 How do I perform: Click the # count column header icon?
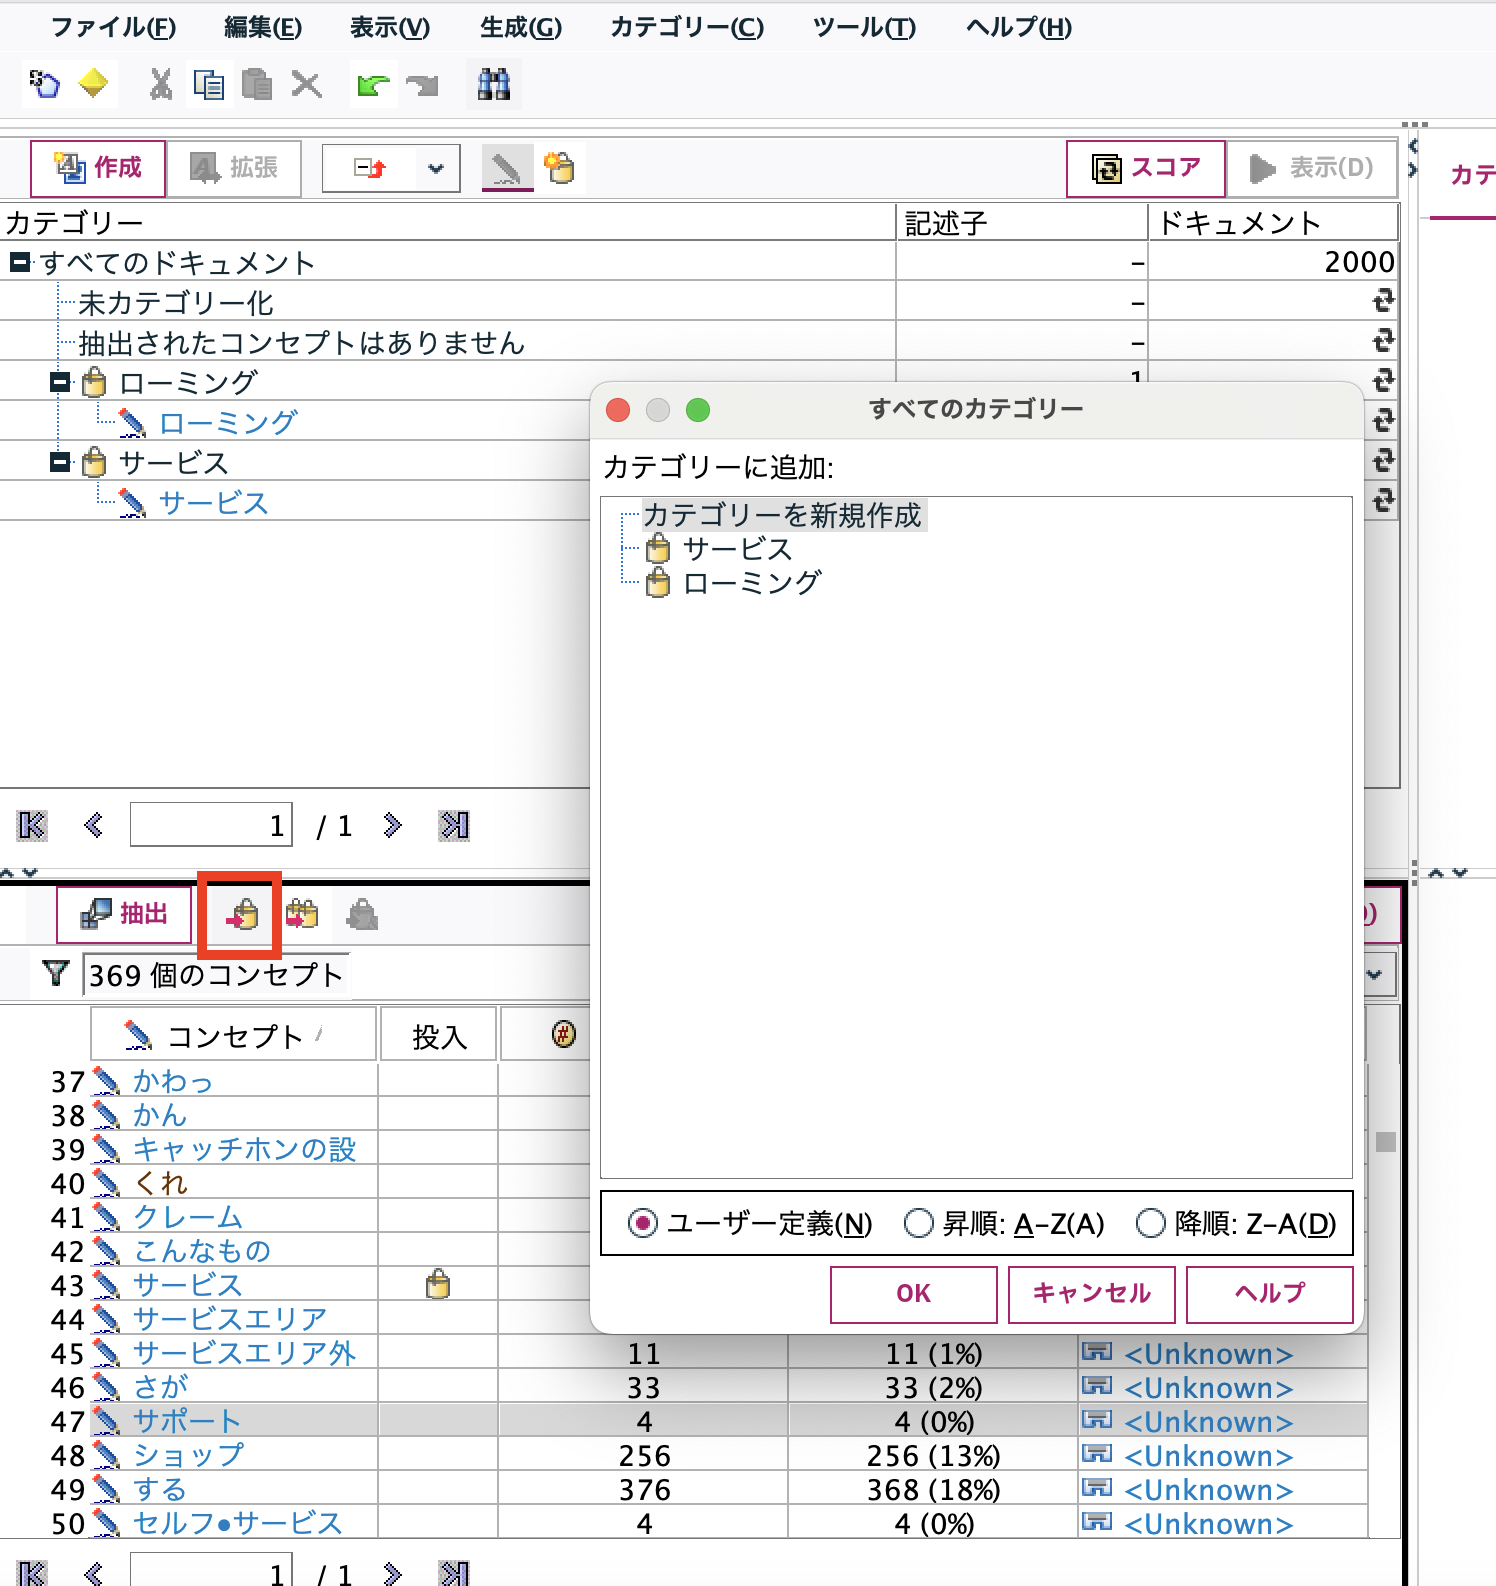coord(564,1035)
